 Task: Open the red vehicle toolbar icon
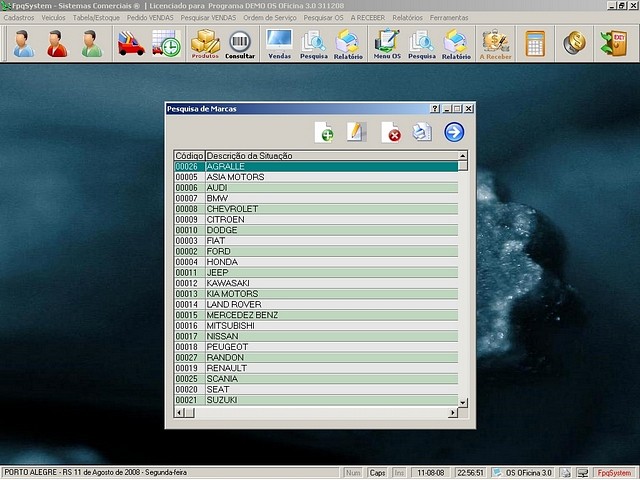click(131, 43)
